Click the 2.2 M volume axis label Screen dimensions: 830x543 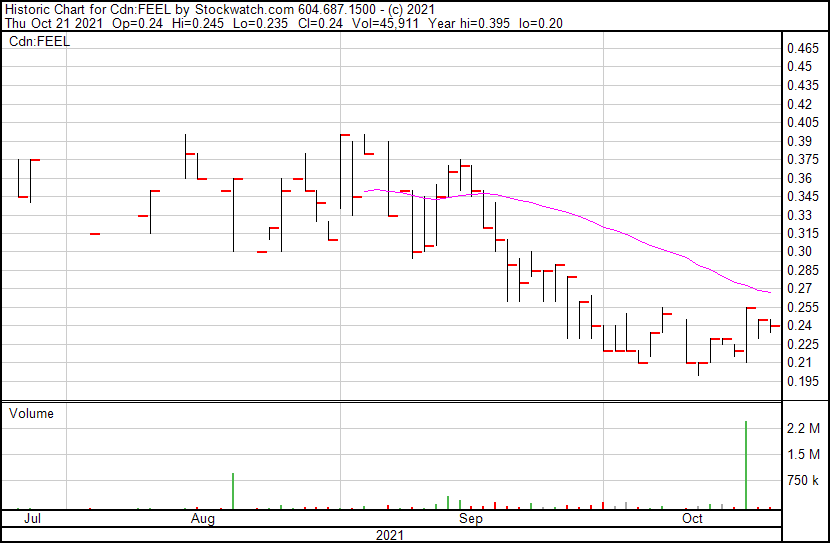point(803,428)
